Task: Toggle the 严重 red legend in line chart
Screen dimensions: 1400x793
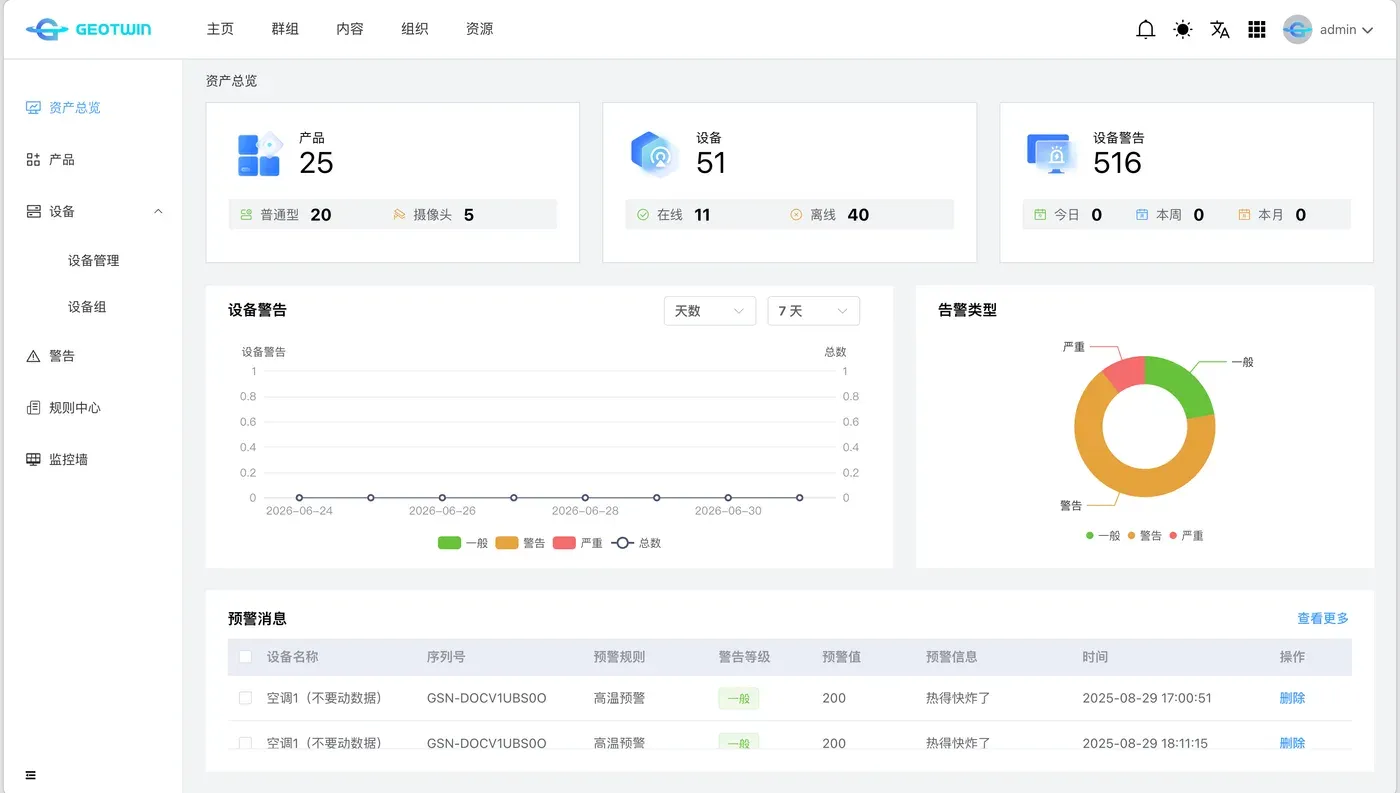Action: [x=577, y=543]
